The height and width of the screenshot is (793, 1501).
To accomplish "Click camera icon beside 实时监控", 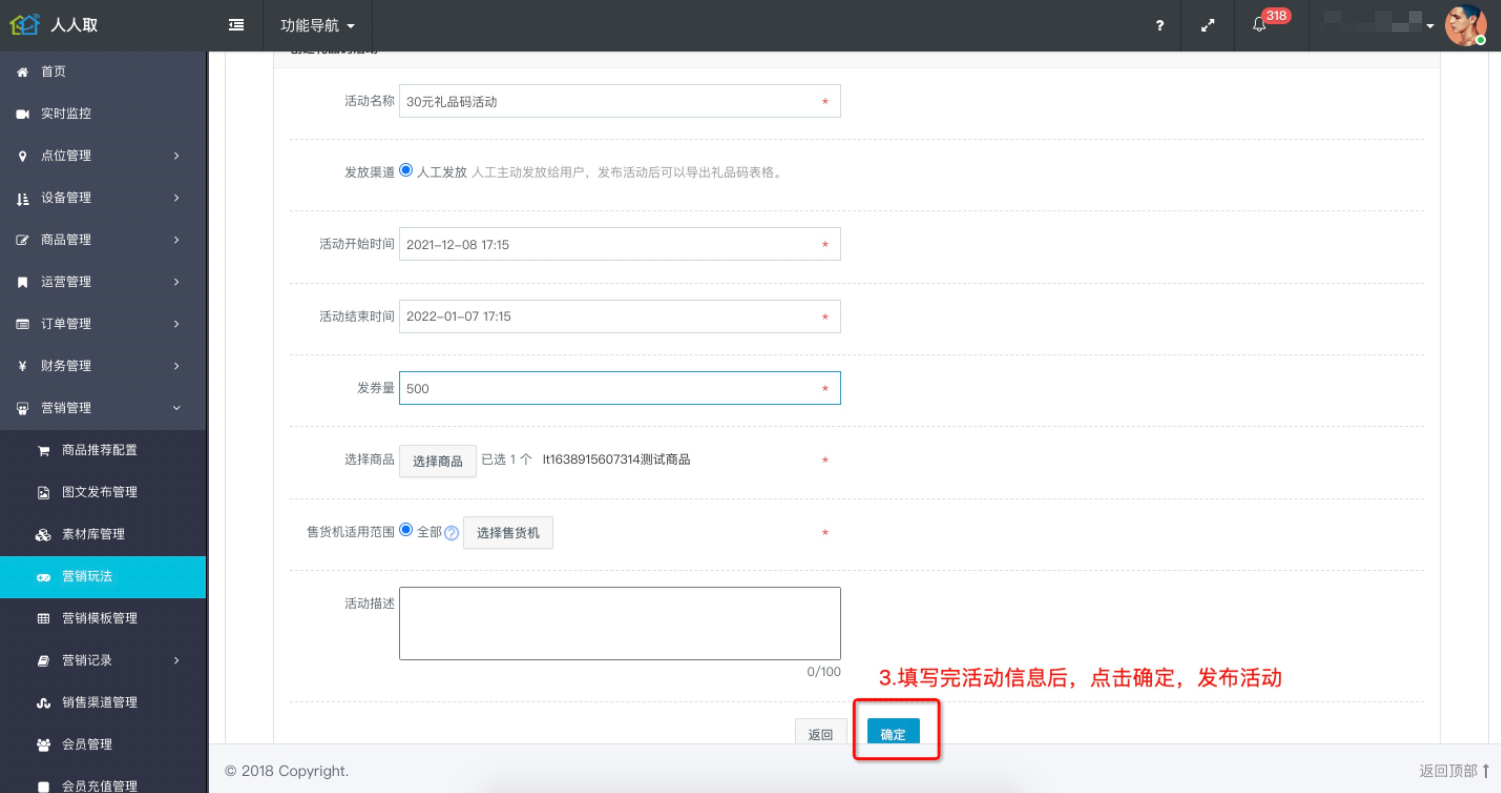I will pos(23,114).
